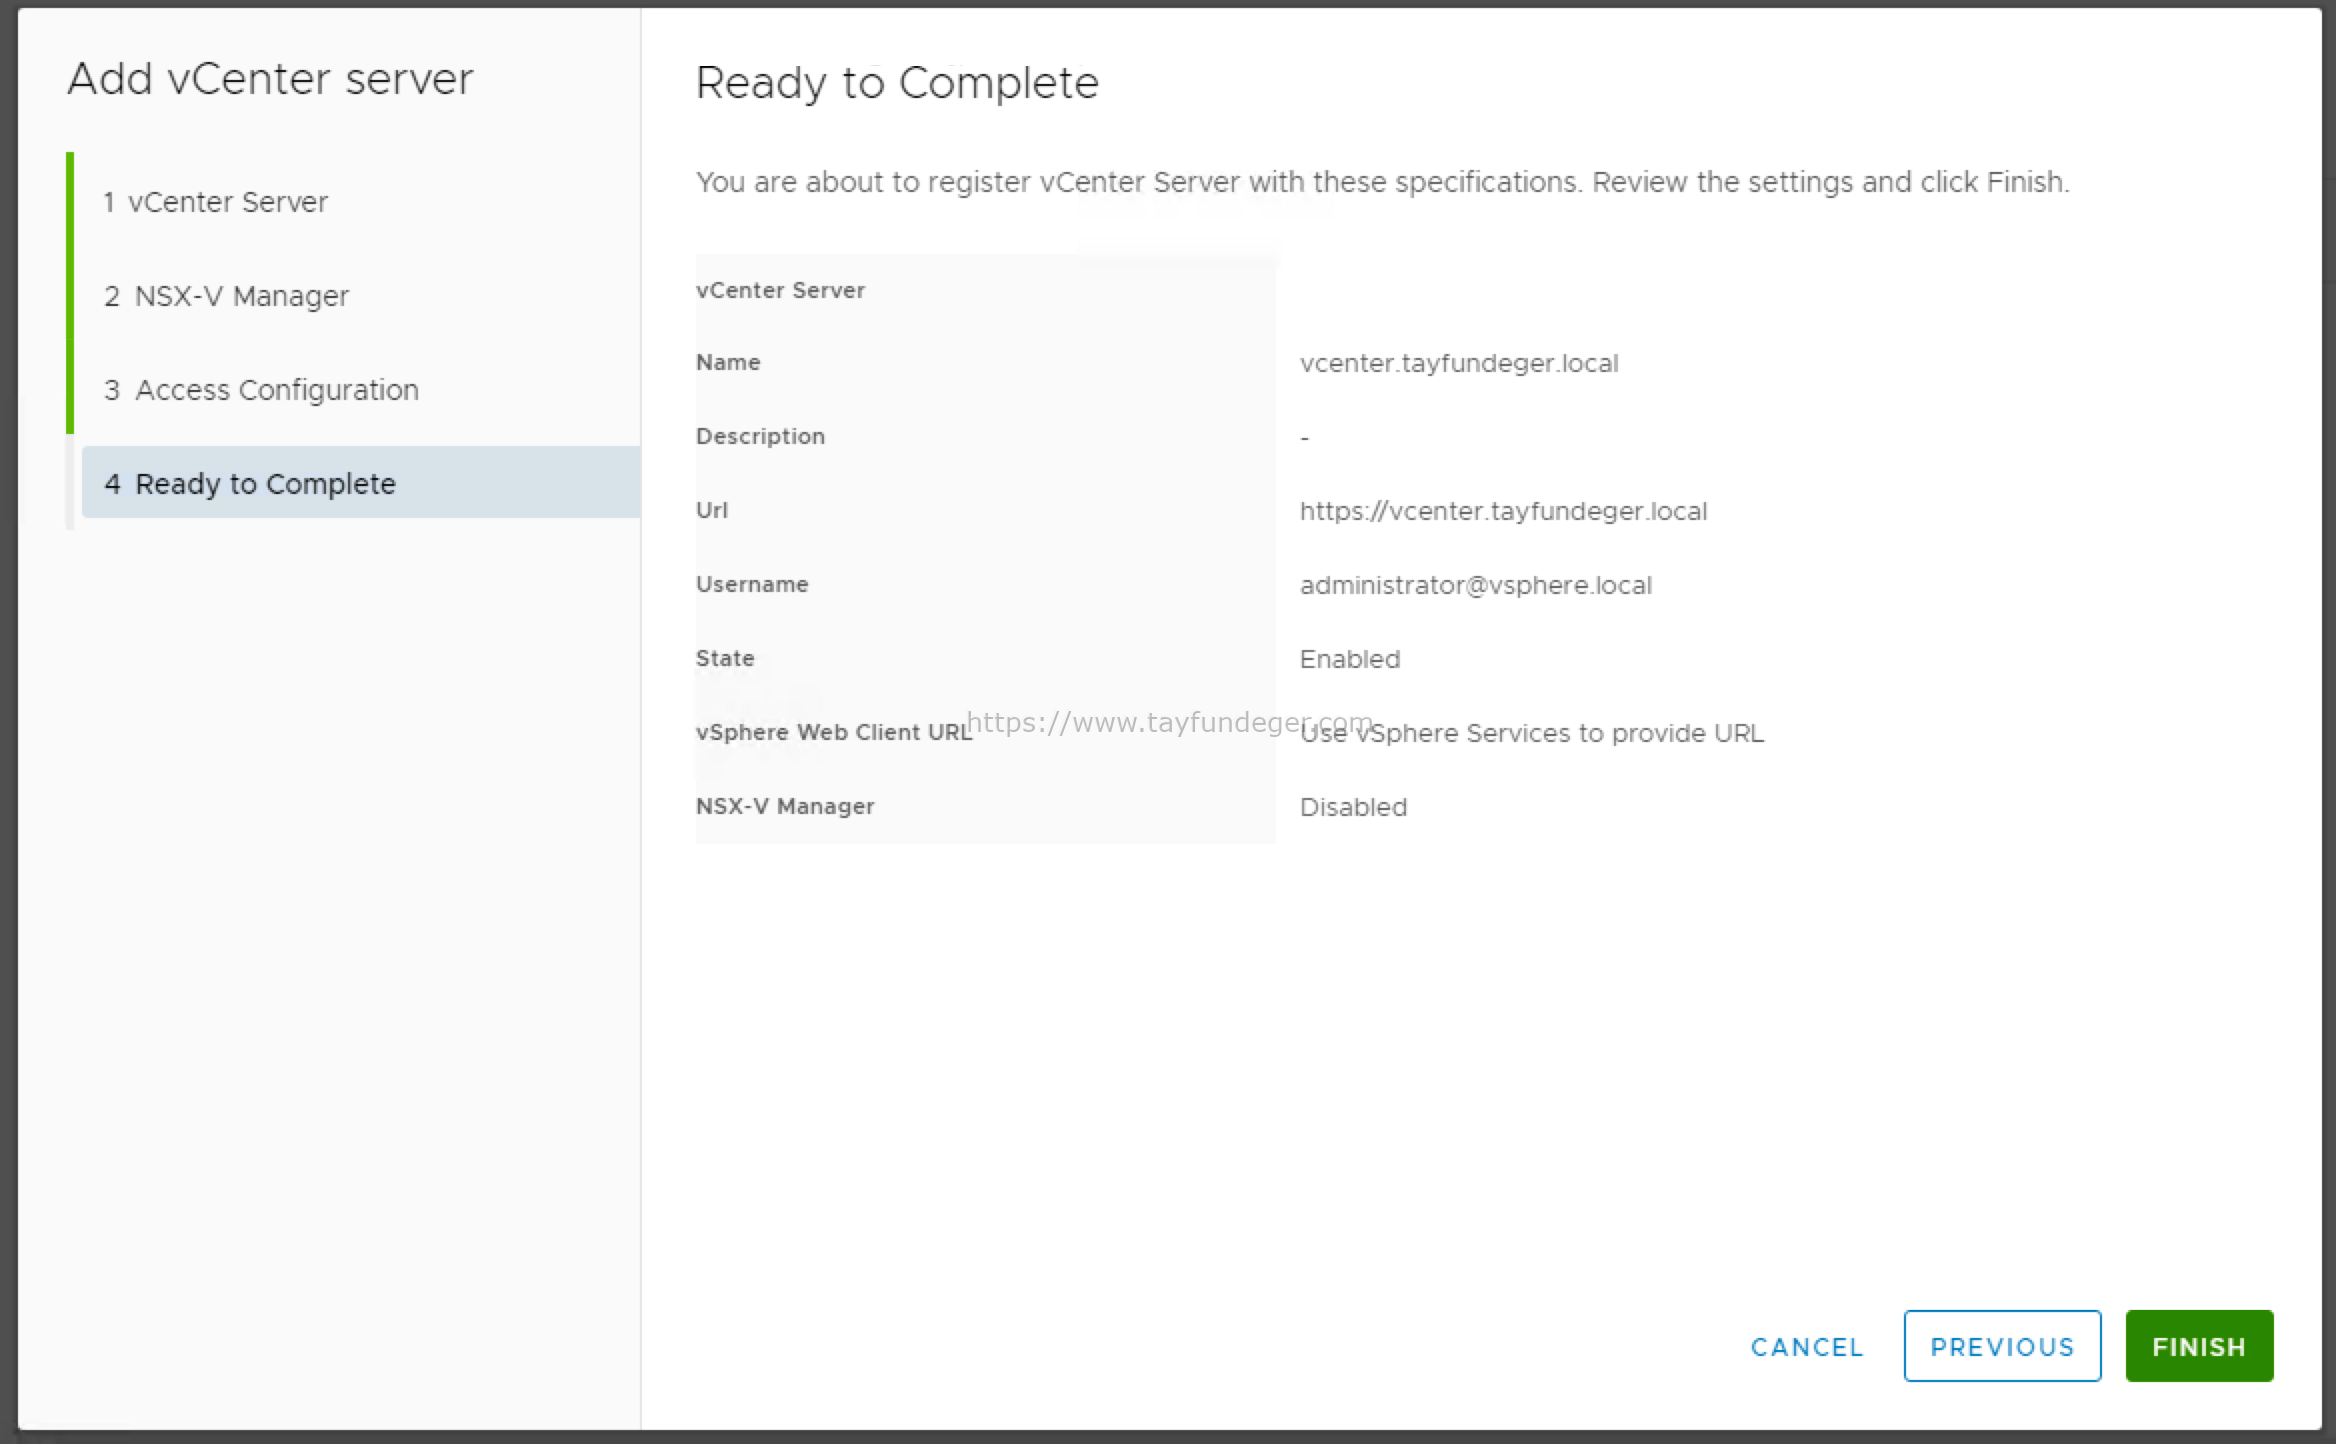Screen dimensions: 2336x1444
Task: Click the vCenter Server section header
Action: pyautogui.click(x=780, y=290)
